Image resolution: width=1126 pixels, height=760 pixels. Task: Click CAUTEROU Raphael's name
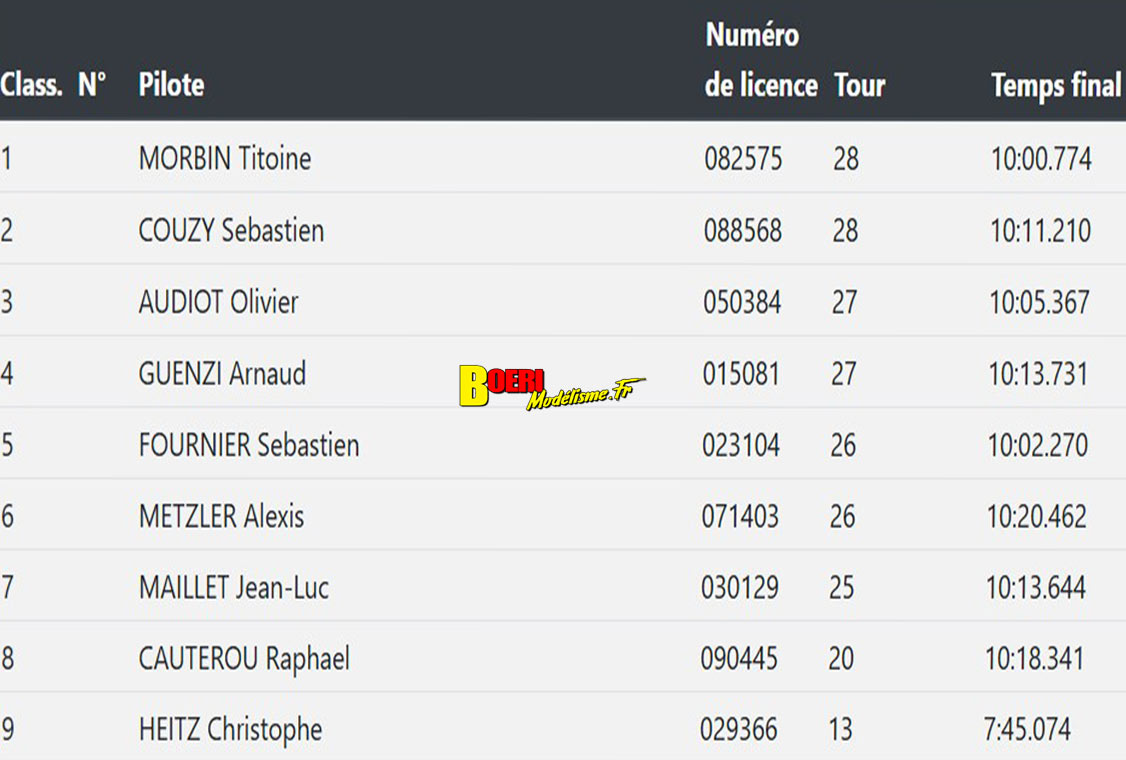click(x=244, y=659)
